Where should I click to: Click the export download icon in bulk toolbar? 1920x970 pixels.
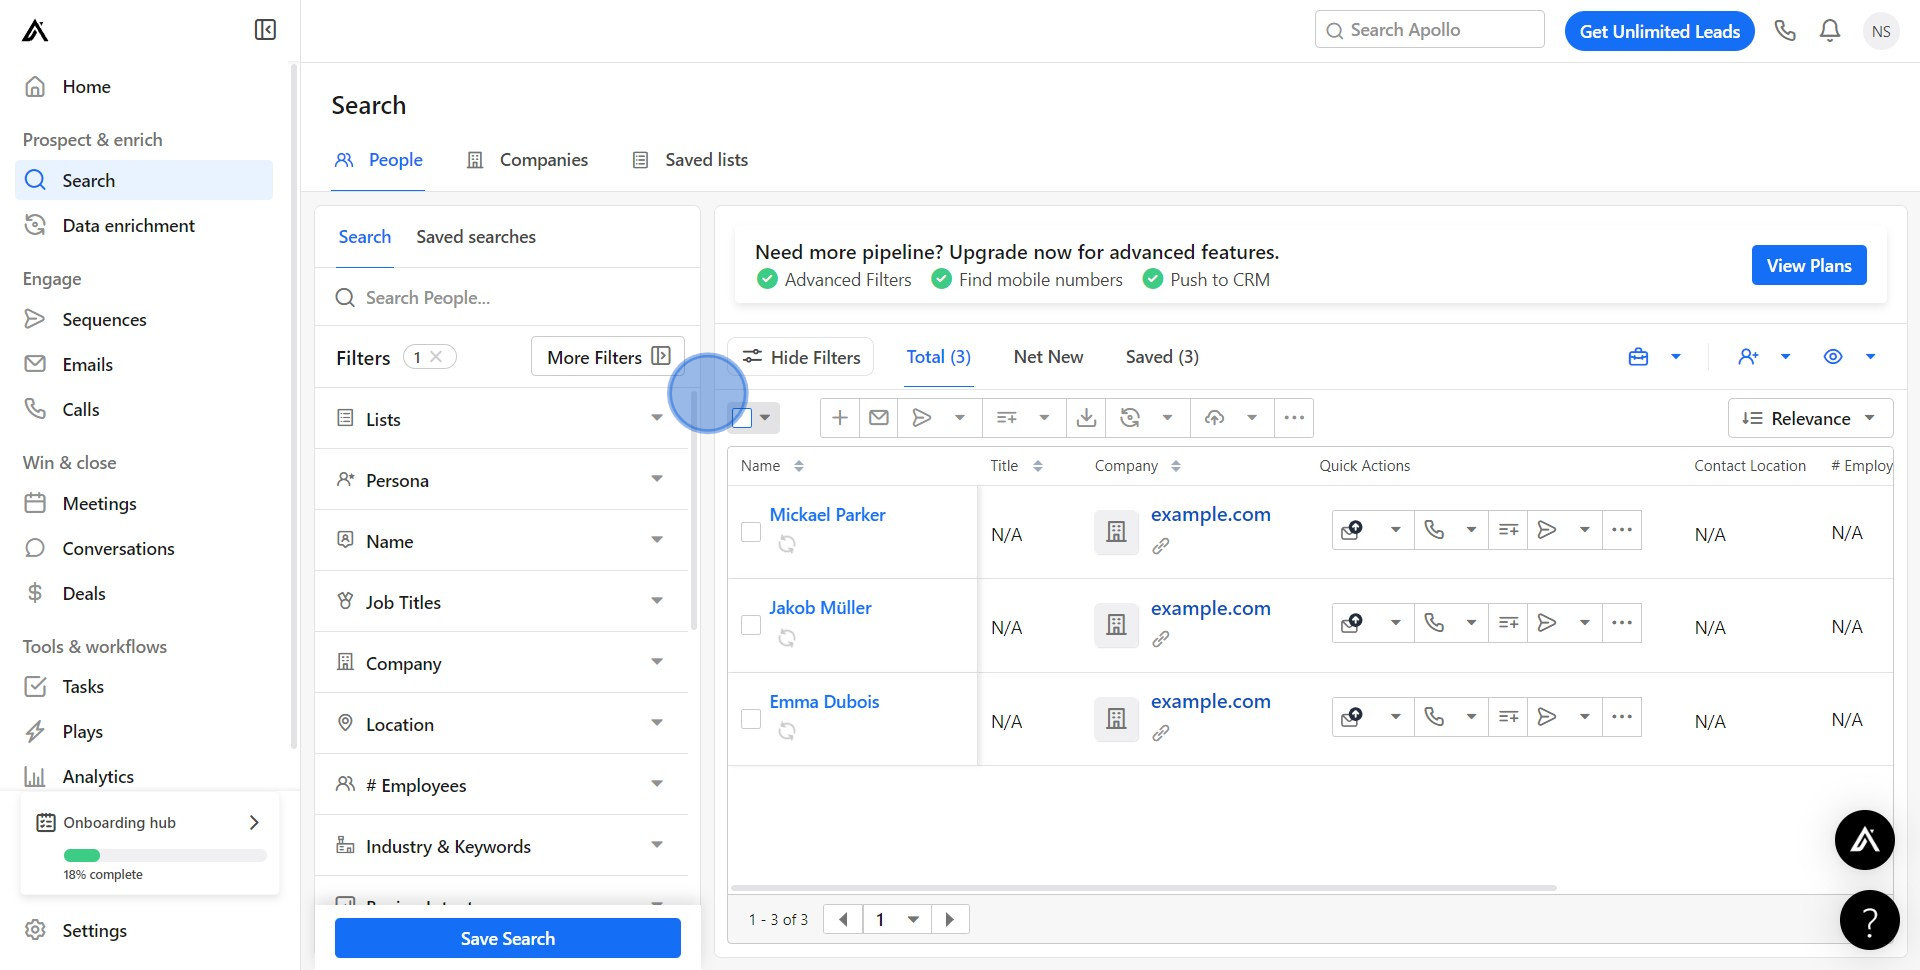click(x=1086, y=418)
